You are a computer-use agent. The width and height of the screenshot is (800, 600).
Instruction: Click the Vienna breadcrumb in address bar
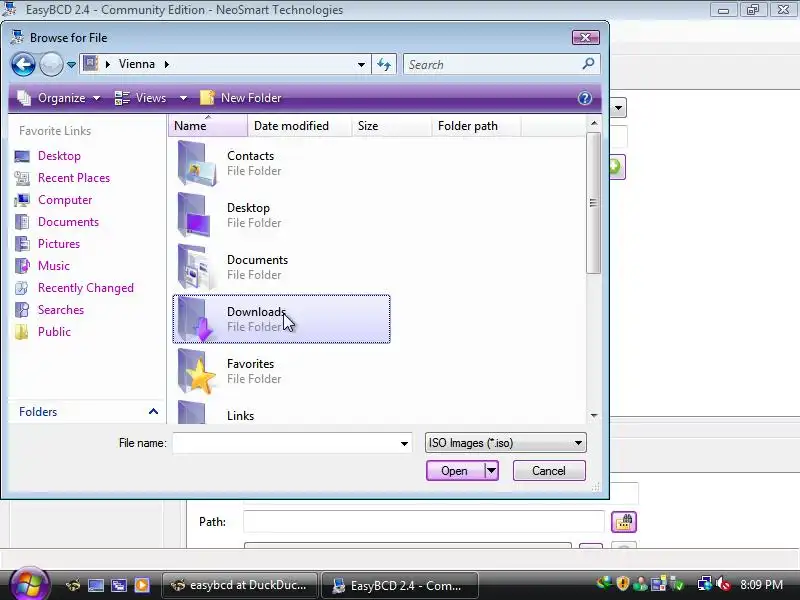(x=137, y=64)
